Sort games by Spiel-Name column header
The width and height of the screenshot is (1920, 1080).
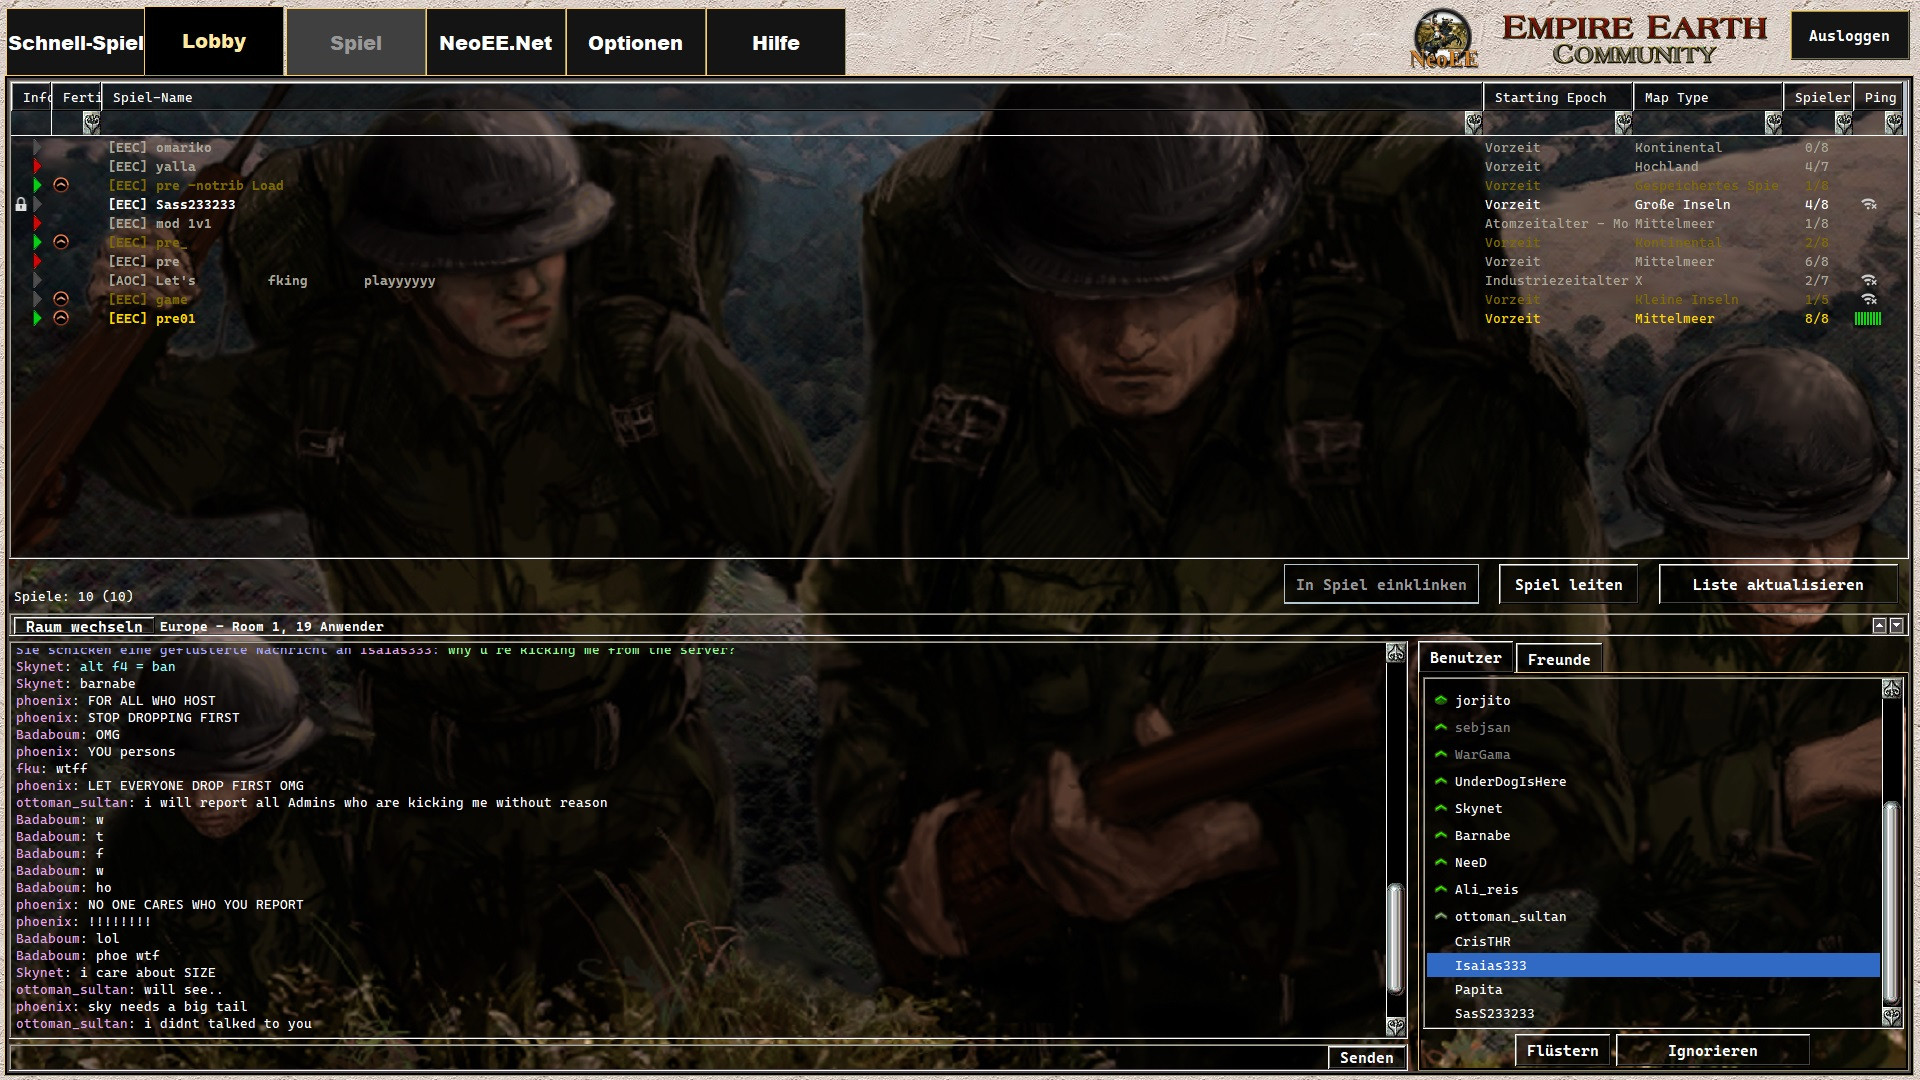point(792,97)
